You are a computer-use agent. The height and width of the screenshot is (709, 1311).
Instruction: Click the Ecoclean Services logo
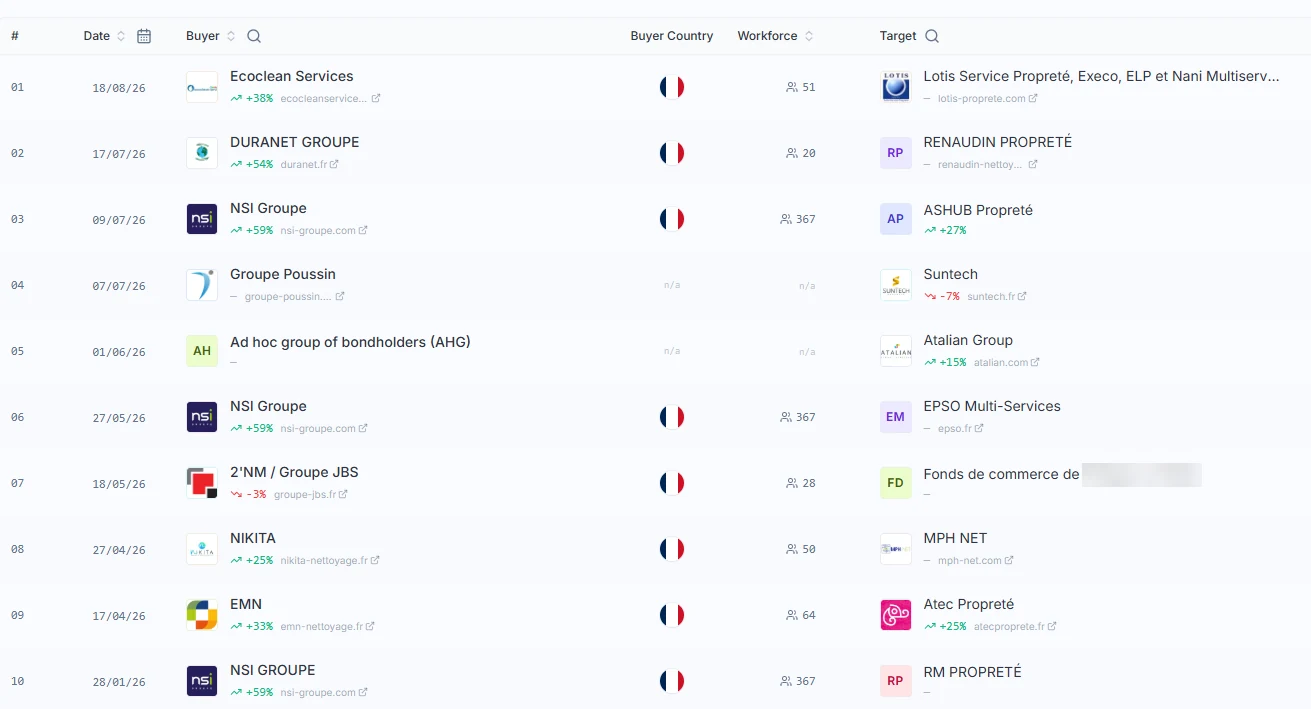202,87
